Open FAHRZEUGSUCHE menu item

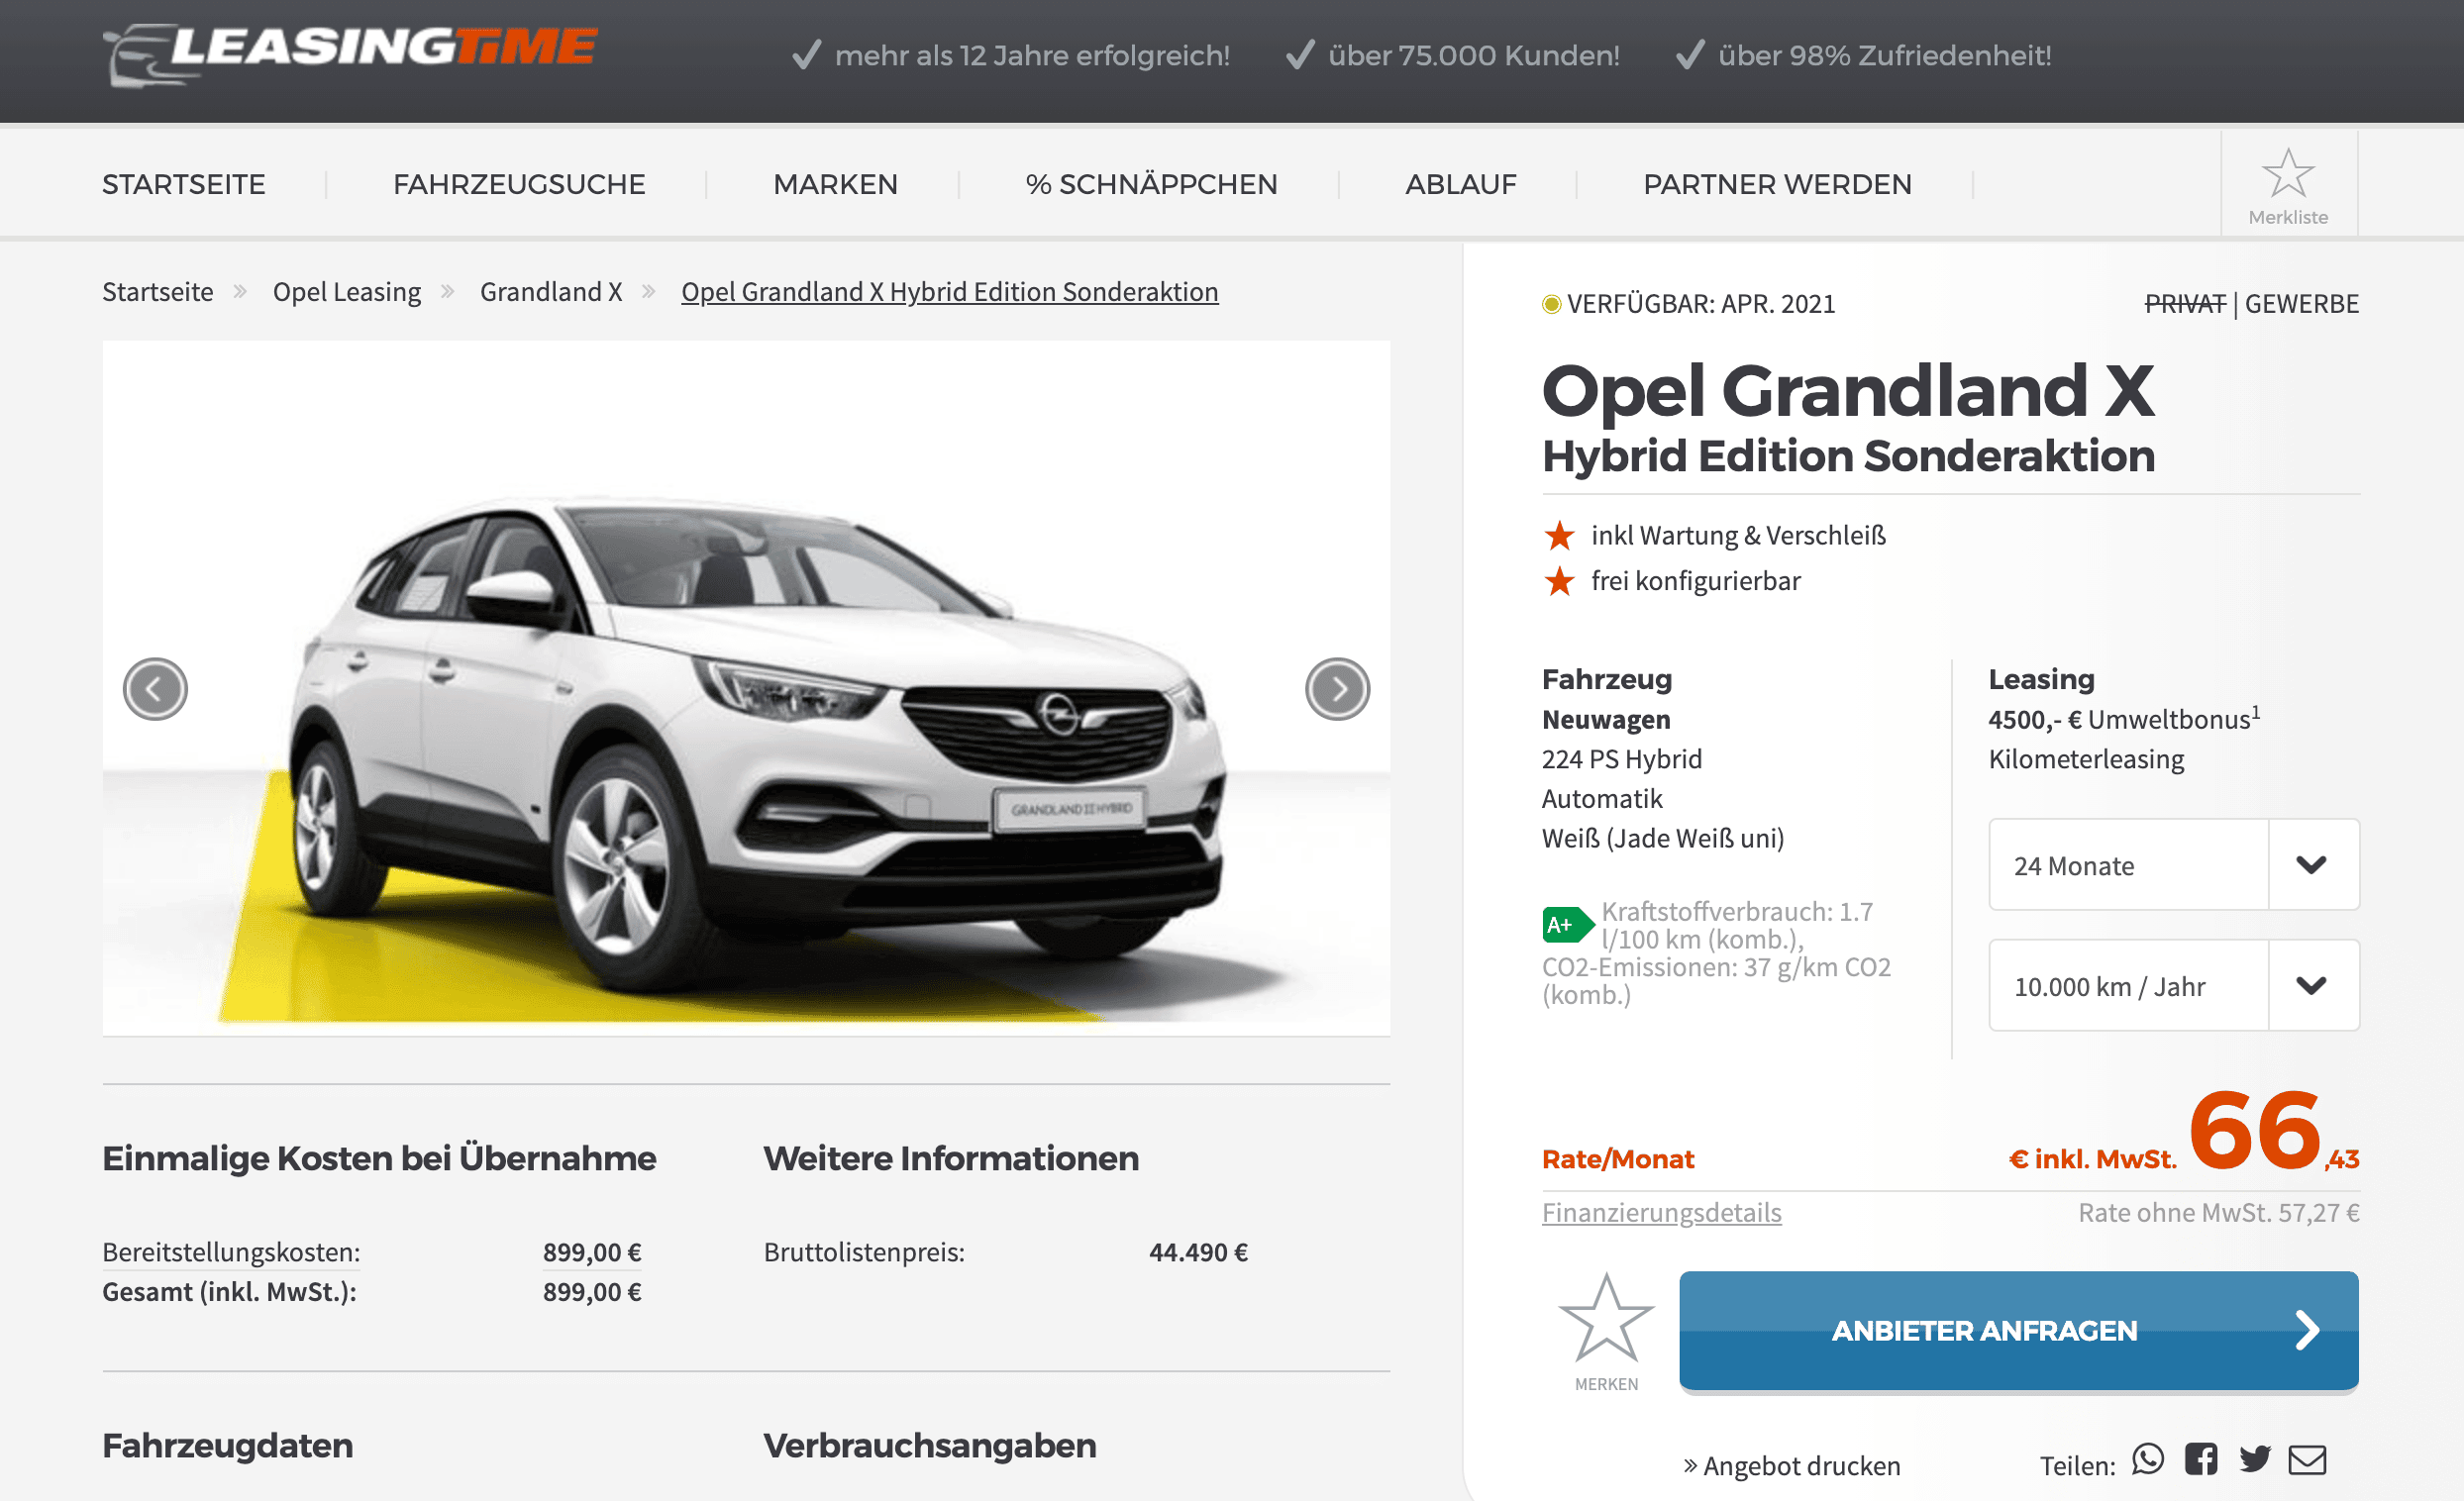tap(519, 184)
